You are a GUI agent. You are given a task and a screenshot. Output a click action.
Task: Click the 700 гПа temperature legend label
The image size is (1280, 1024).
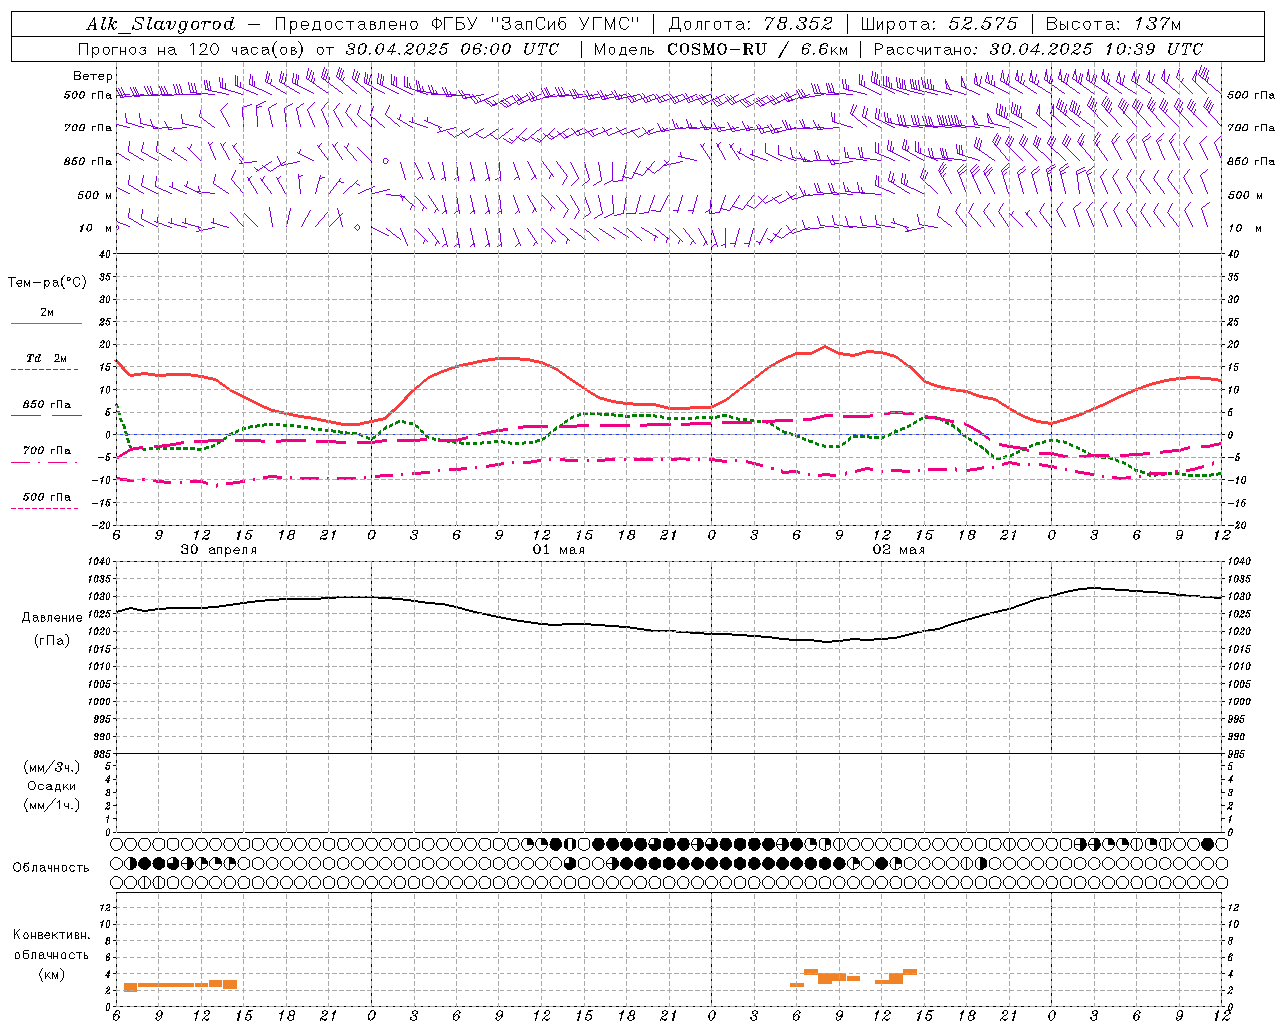pyautogui.click(x=47, y=451)
